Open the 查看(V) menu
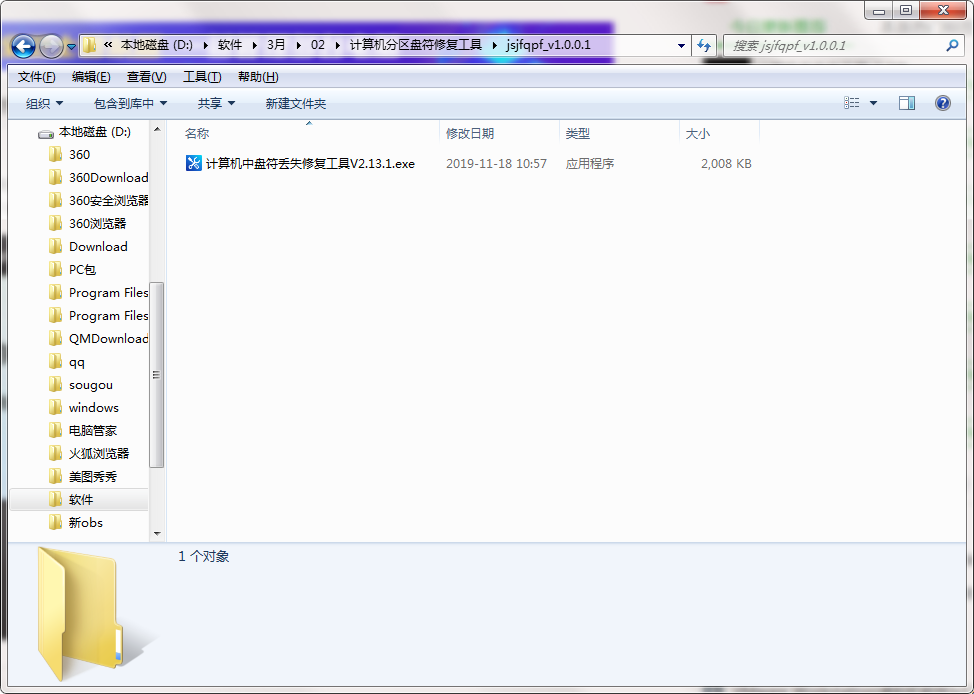This screenshot has width=974, height=694. tap(147, 76)
